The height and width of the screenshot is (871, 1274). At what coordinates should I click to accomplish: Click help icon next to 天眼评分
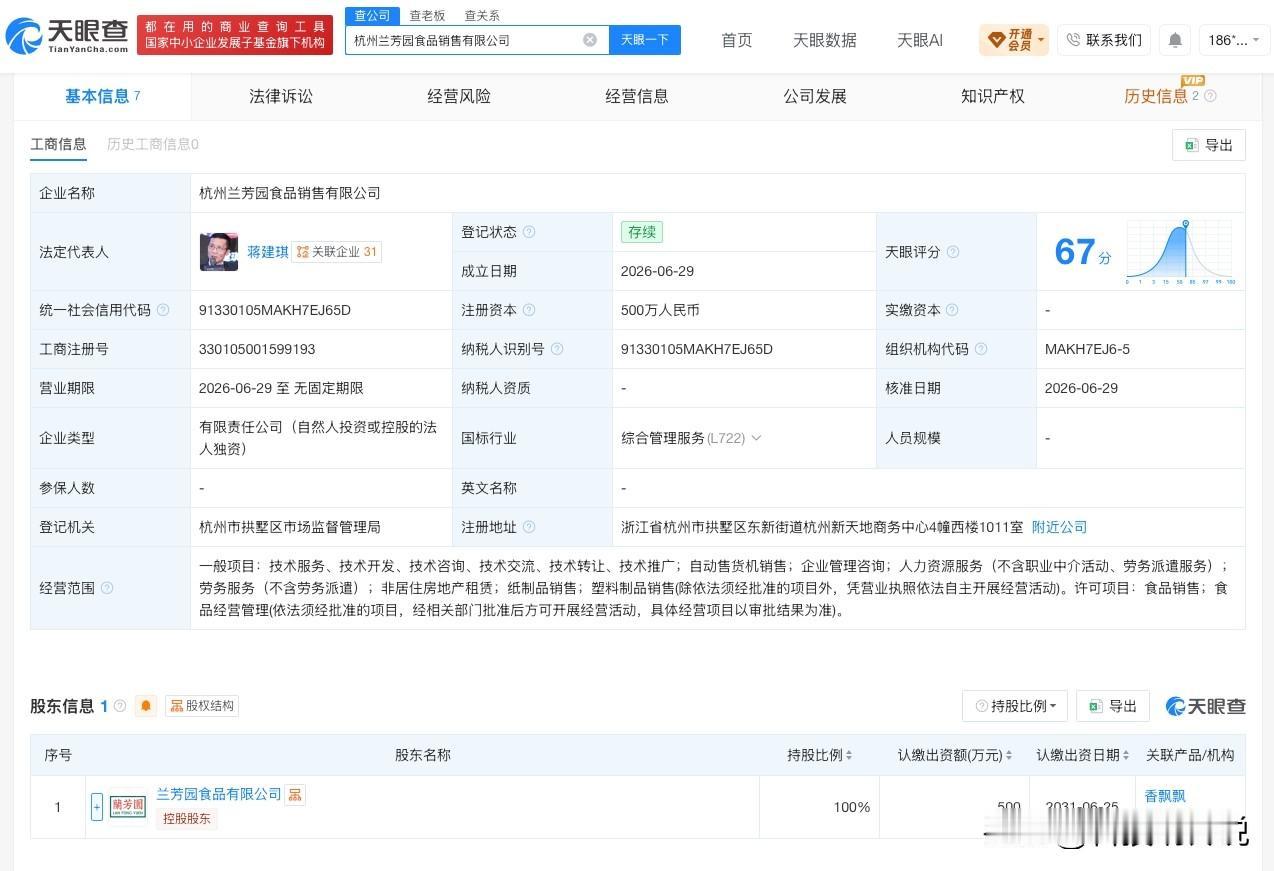953,252
